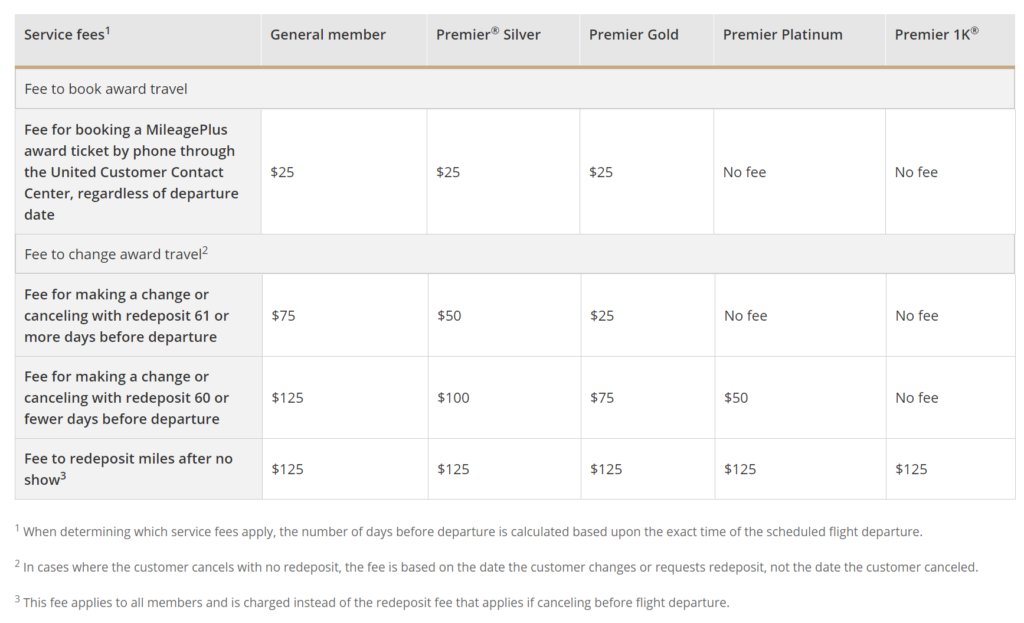Select the "General member" column header
This screenshot has height=623, width=1024.
click(328, 35)
